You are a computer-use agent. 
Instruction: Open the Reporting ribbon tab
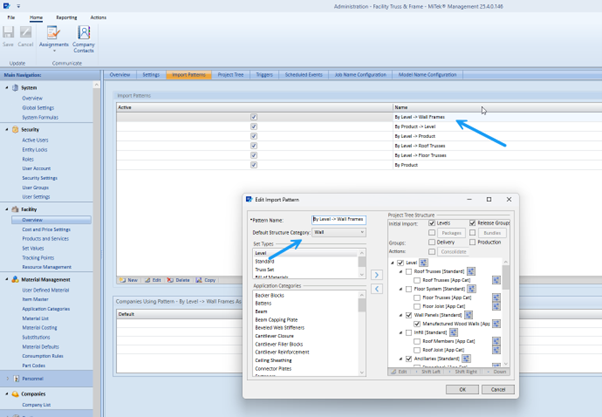point(66,17)
